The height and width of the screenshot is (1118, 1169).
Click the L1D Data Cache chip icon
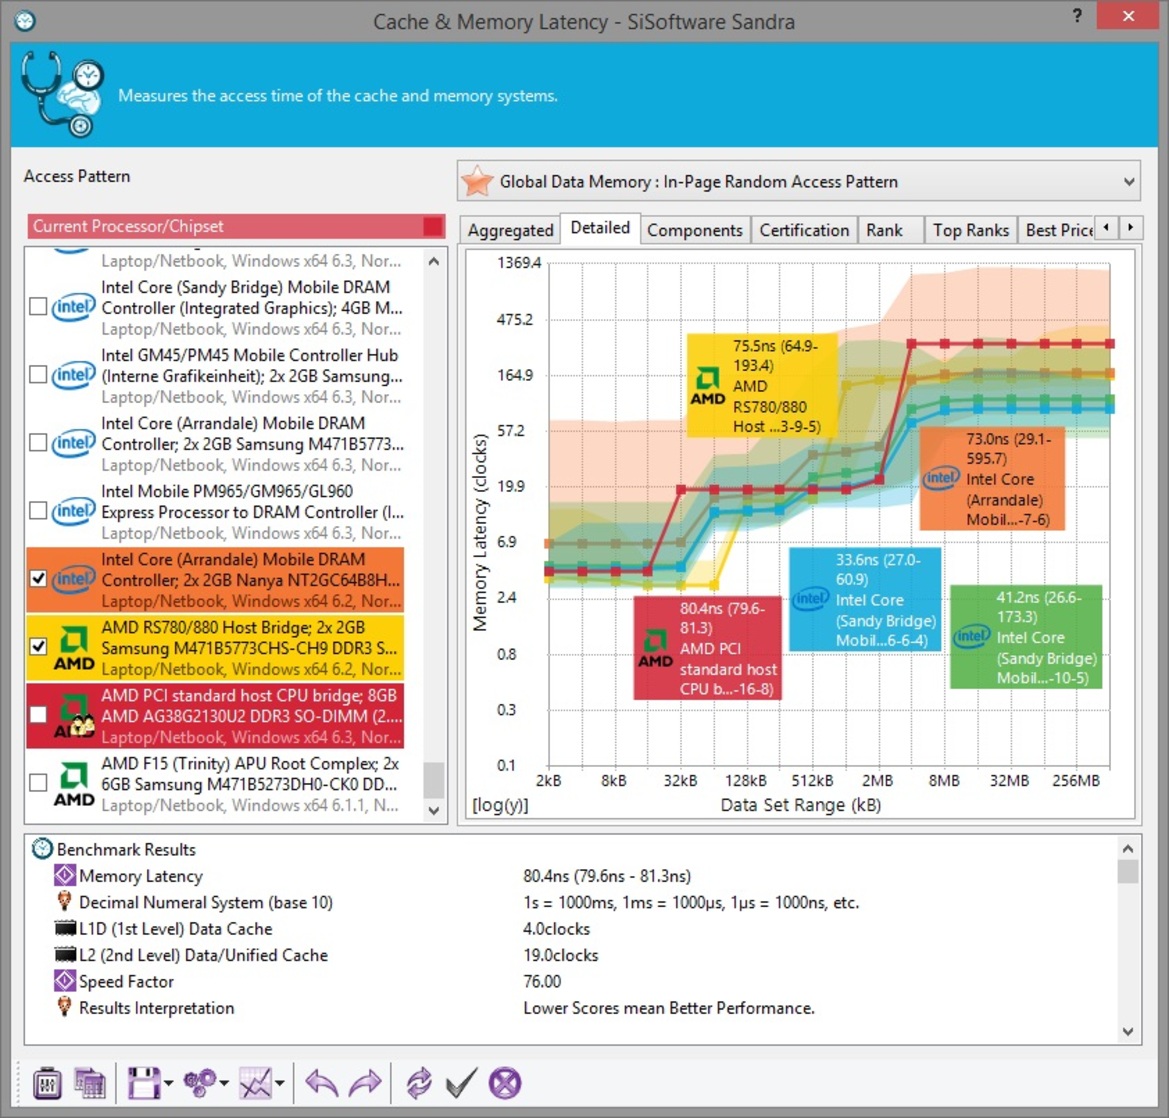pyautogui.click(x=66, y=929)
